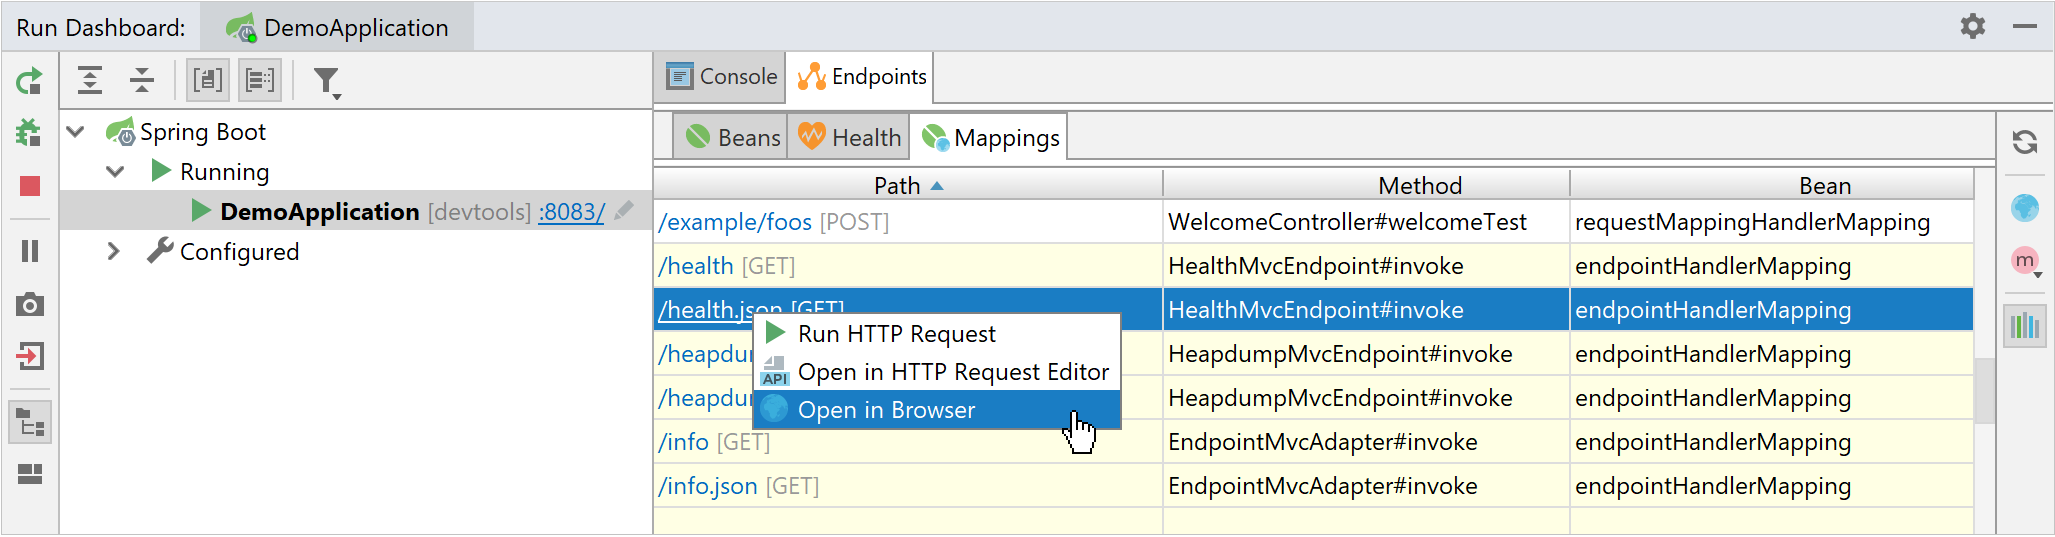Open the Filter funnel dropdown
This screenshot has width=2055, height=537.
pyautogui.click(x=327, y=82)
